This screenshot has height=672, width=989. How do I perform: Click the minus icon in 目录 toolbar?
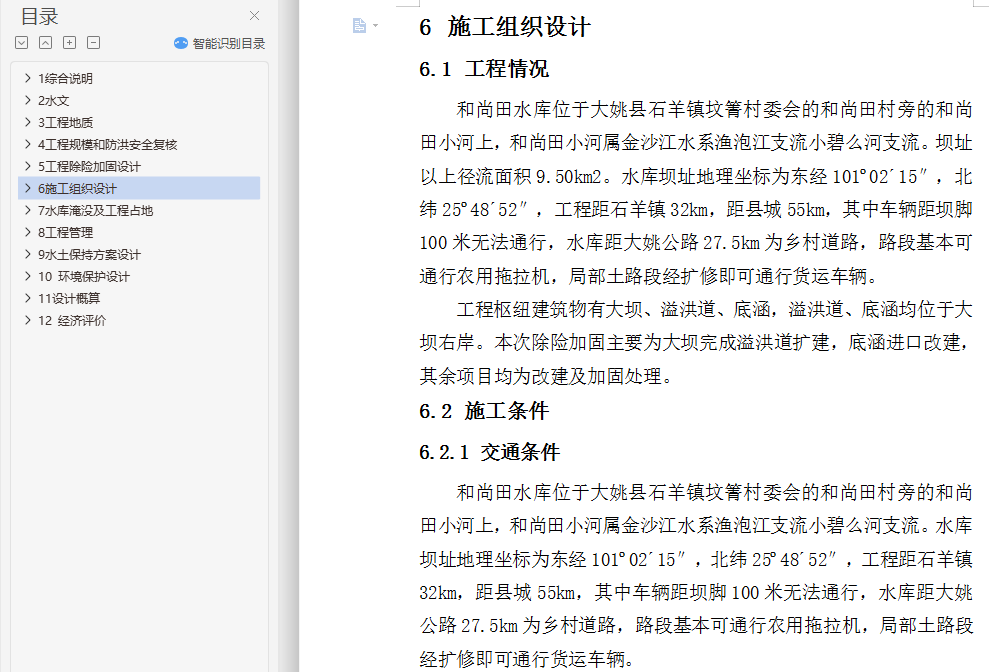click(x=93, y=43)
